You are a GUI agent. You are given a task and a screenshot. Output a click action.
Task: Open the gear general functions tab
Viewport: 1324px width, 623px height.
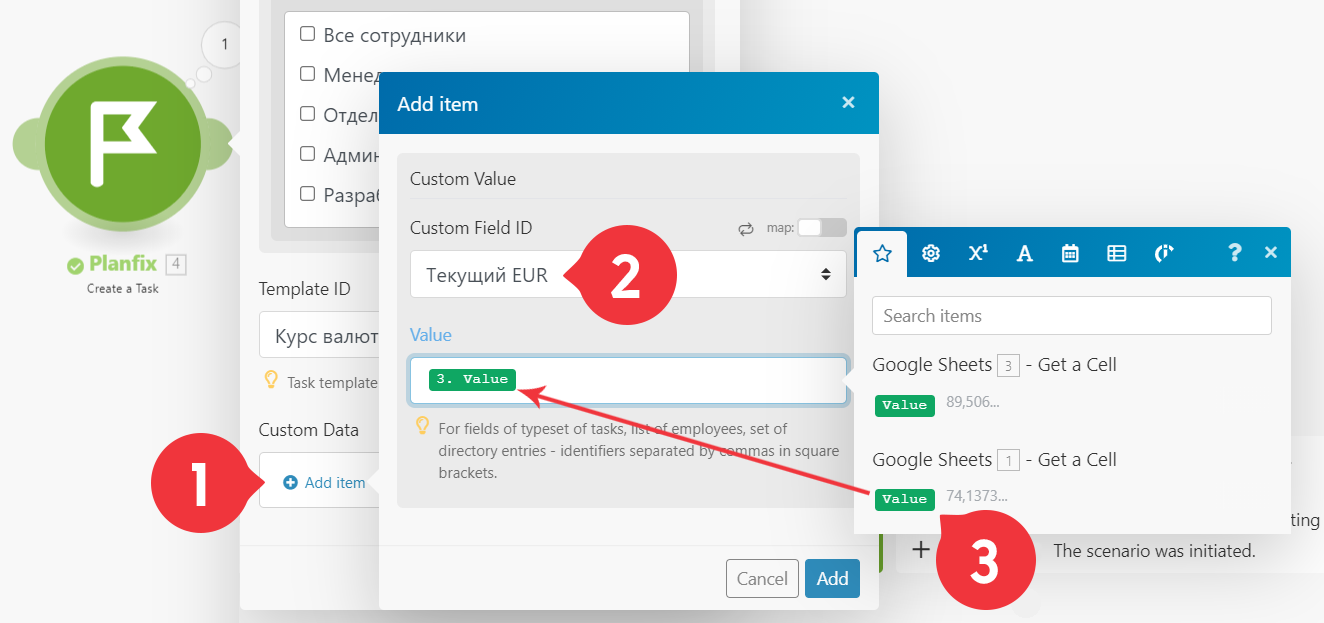click(x=930, y=254)
